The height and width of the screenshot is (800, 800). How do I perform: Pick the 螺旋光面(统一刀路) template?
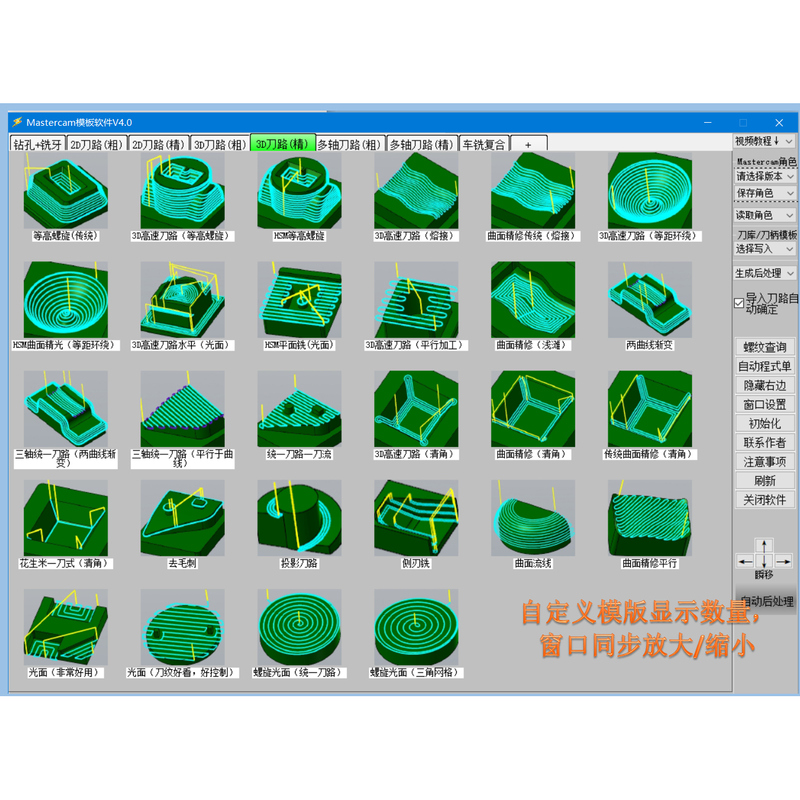coord(299,628)
